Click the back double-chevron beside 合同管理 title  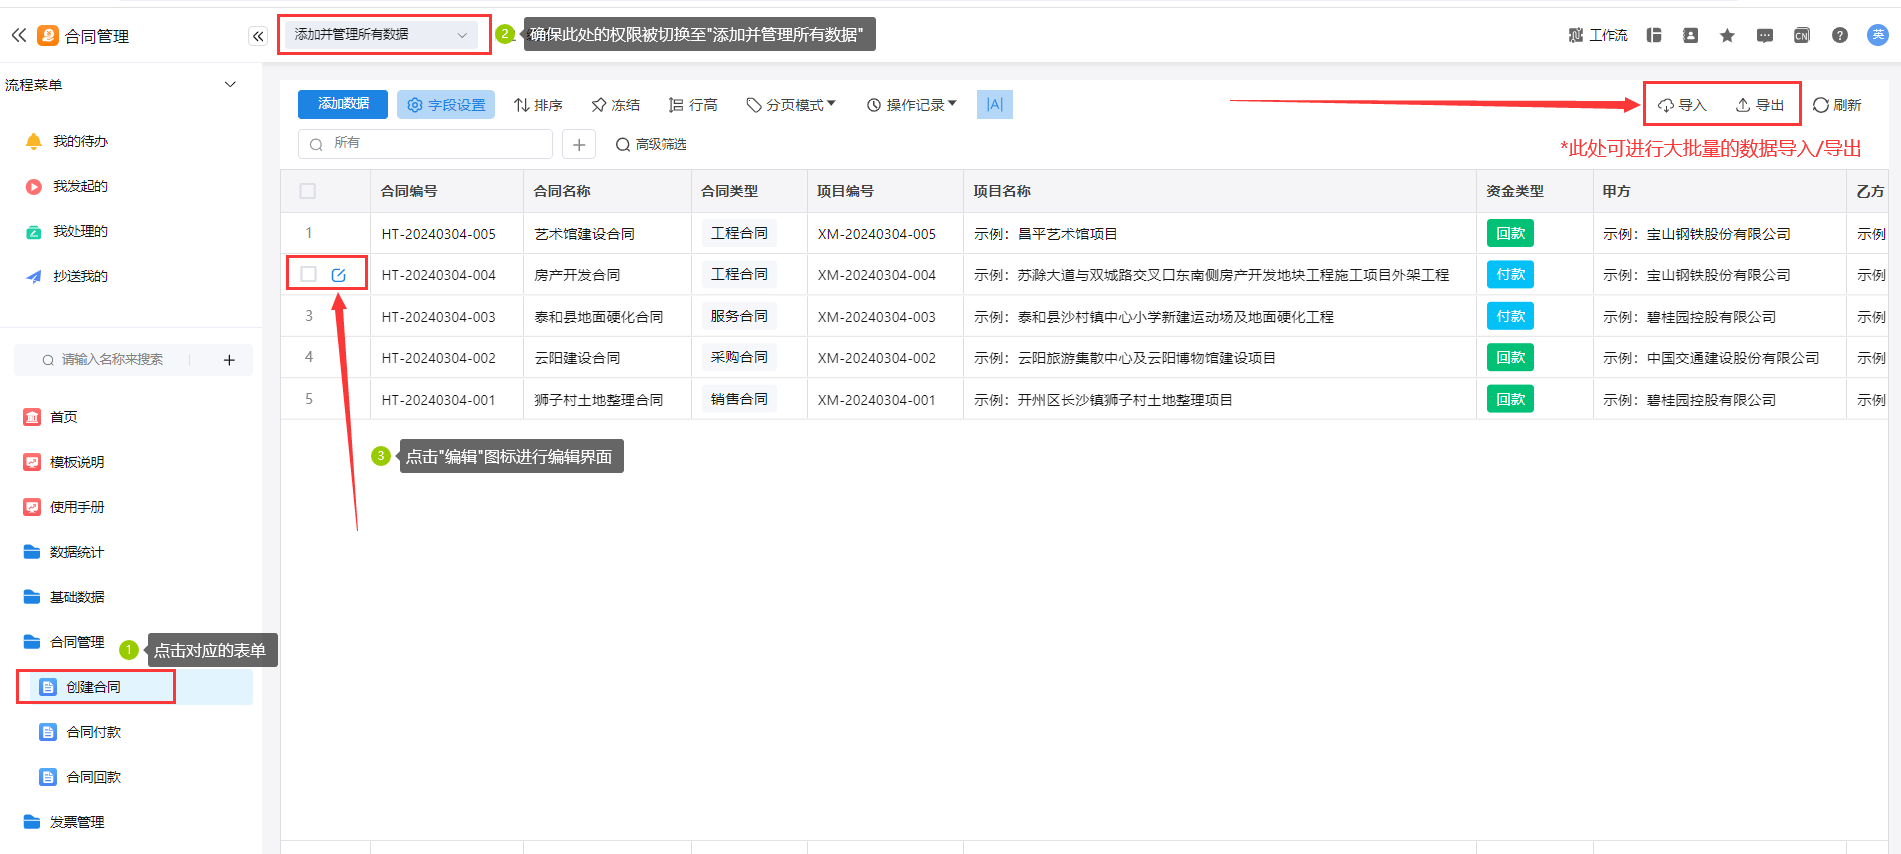tap(19, 36)
